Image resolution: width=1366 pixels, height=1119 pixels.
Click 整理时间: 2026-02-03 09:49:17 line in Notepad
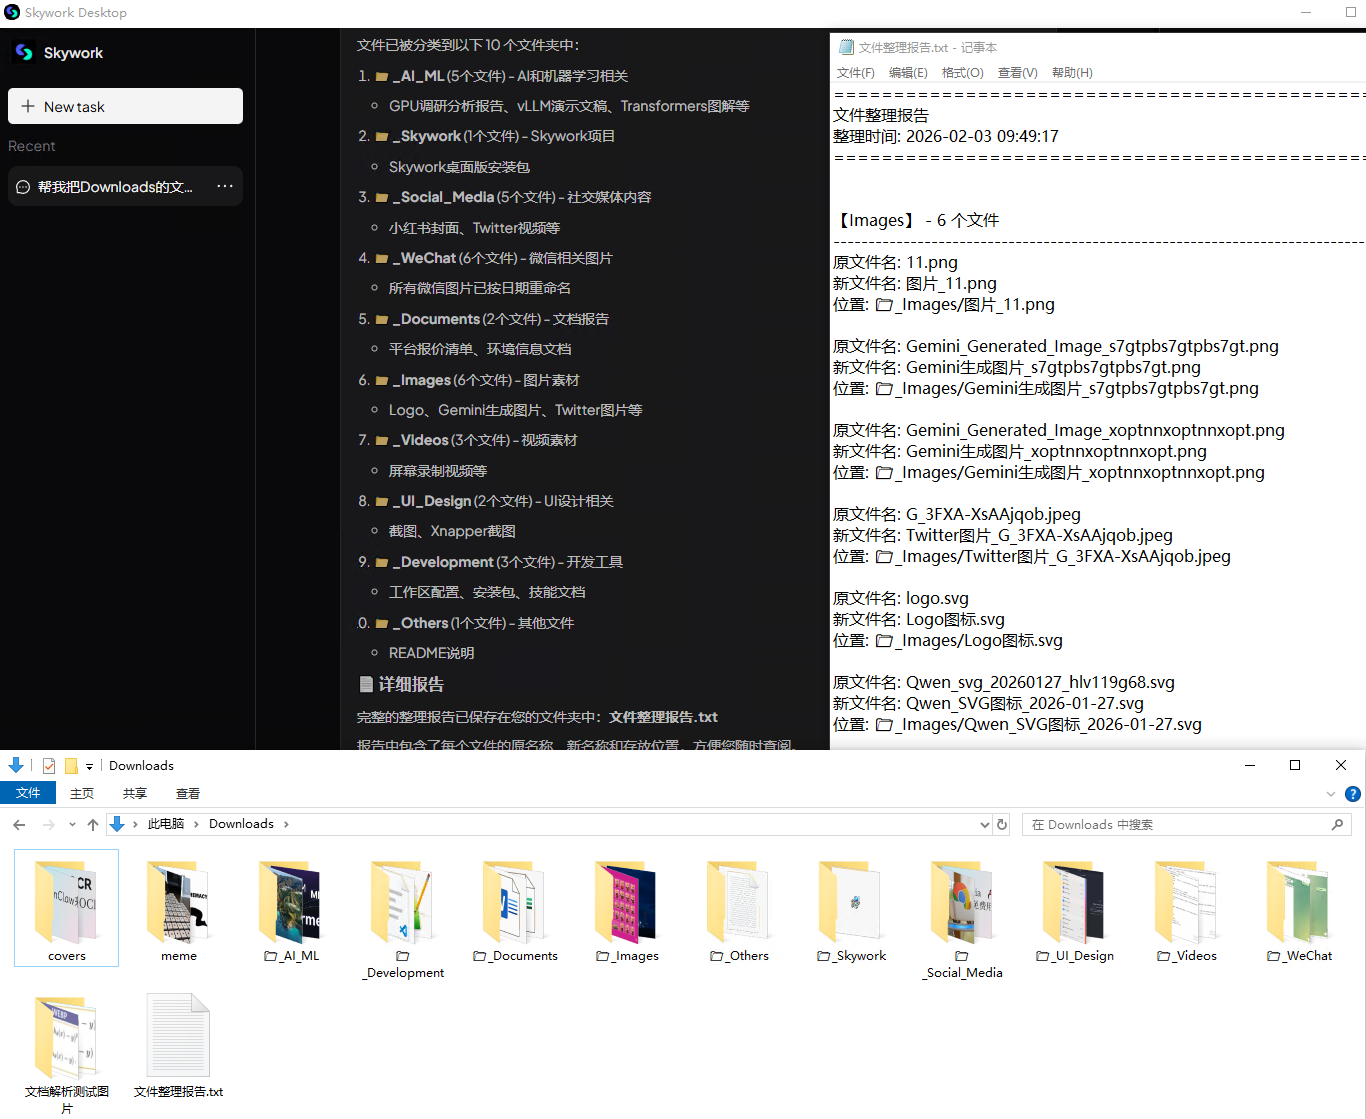pyautogui.click(x=946, y=136)
